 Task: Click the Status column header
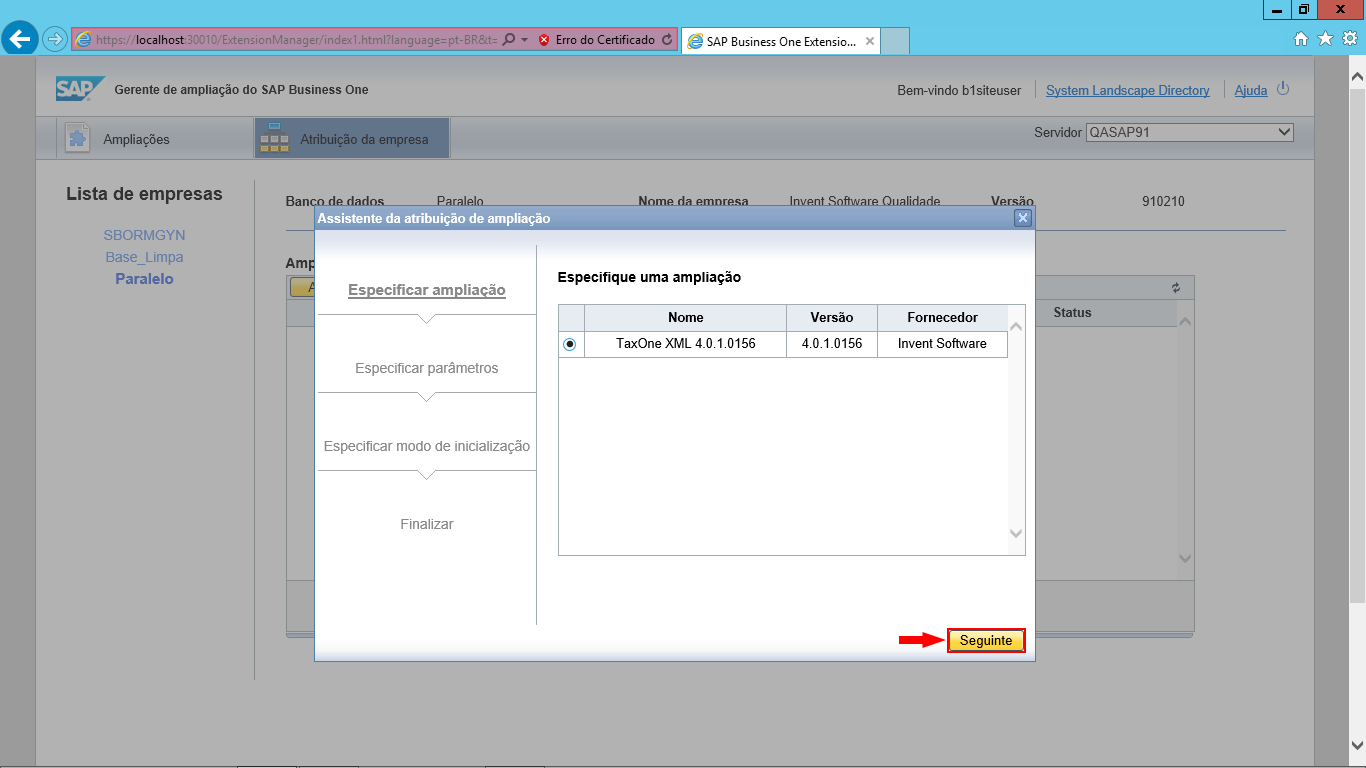(x=1072, y=313)
